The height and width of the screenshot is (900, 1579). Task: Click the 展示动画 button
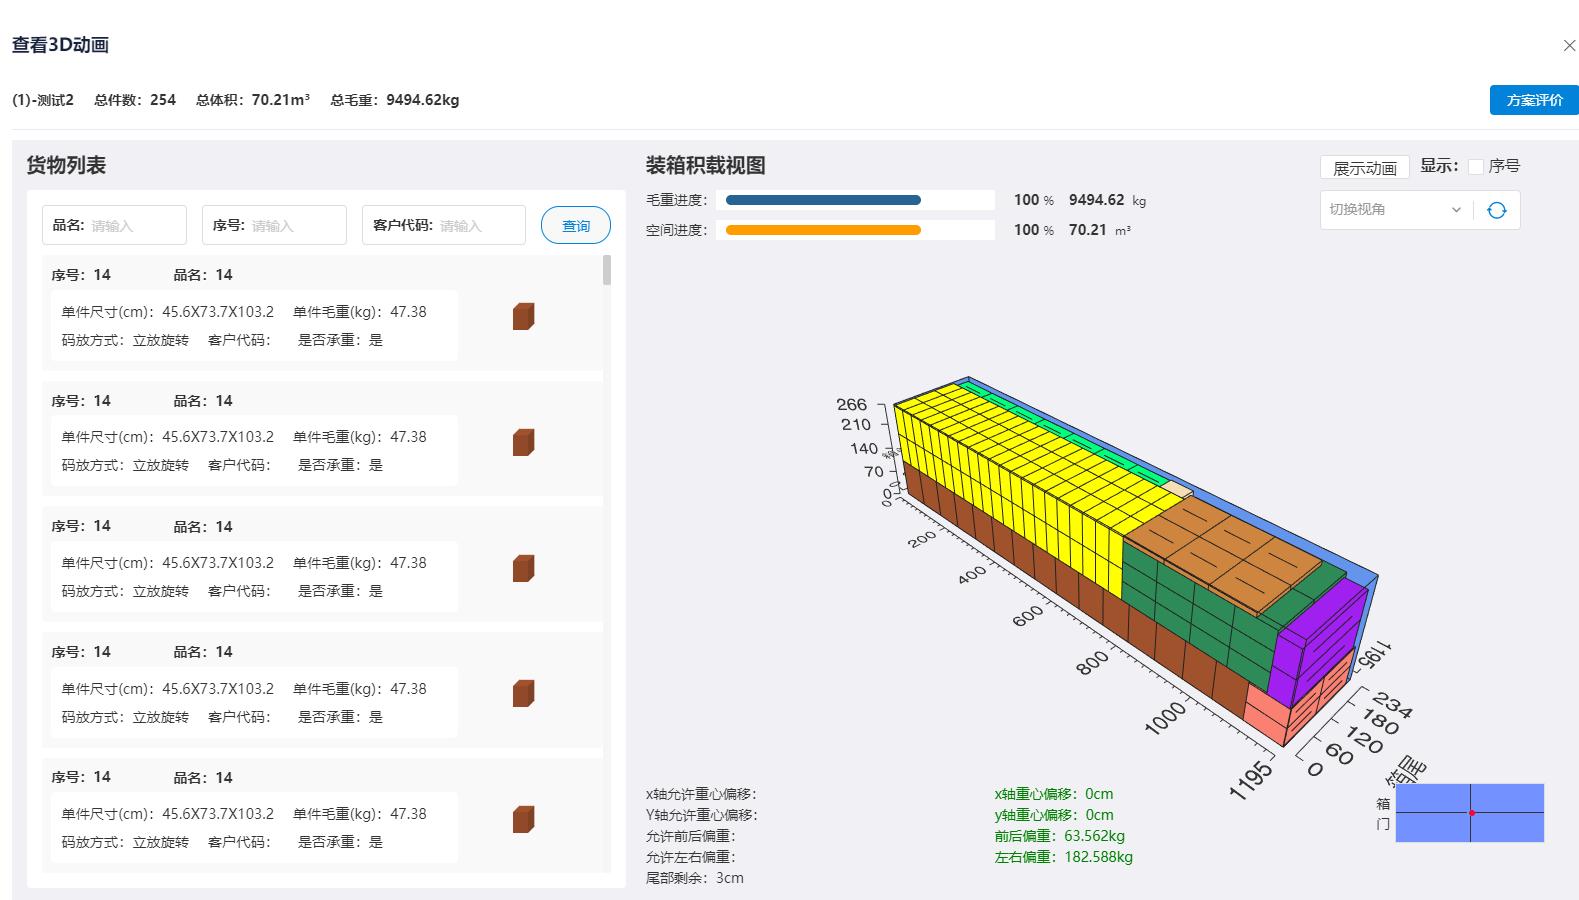[1364, 168]
